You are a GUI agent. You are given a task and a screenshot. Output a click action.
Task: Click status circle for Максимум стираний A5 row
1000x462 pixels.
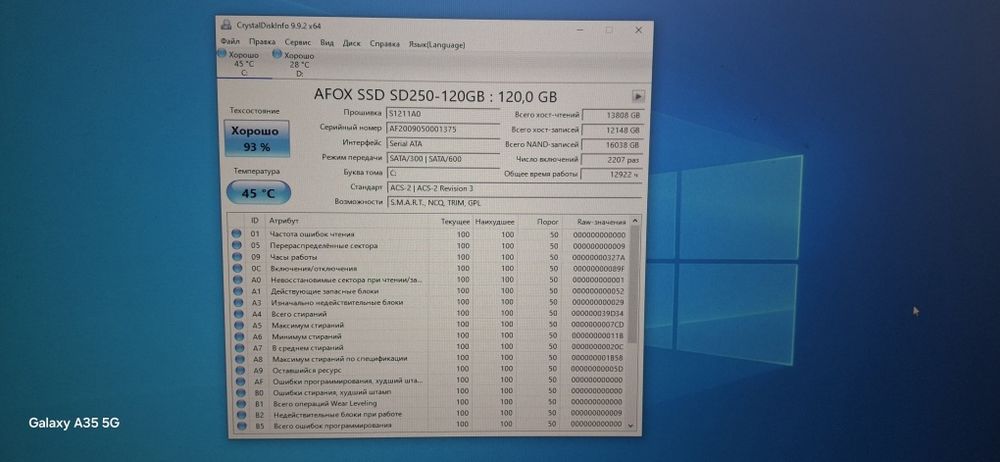[x=239, y=325]
